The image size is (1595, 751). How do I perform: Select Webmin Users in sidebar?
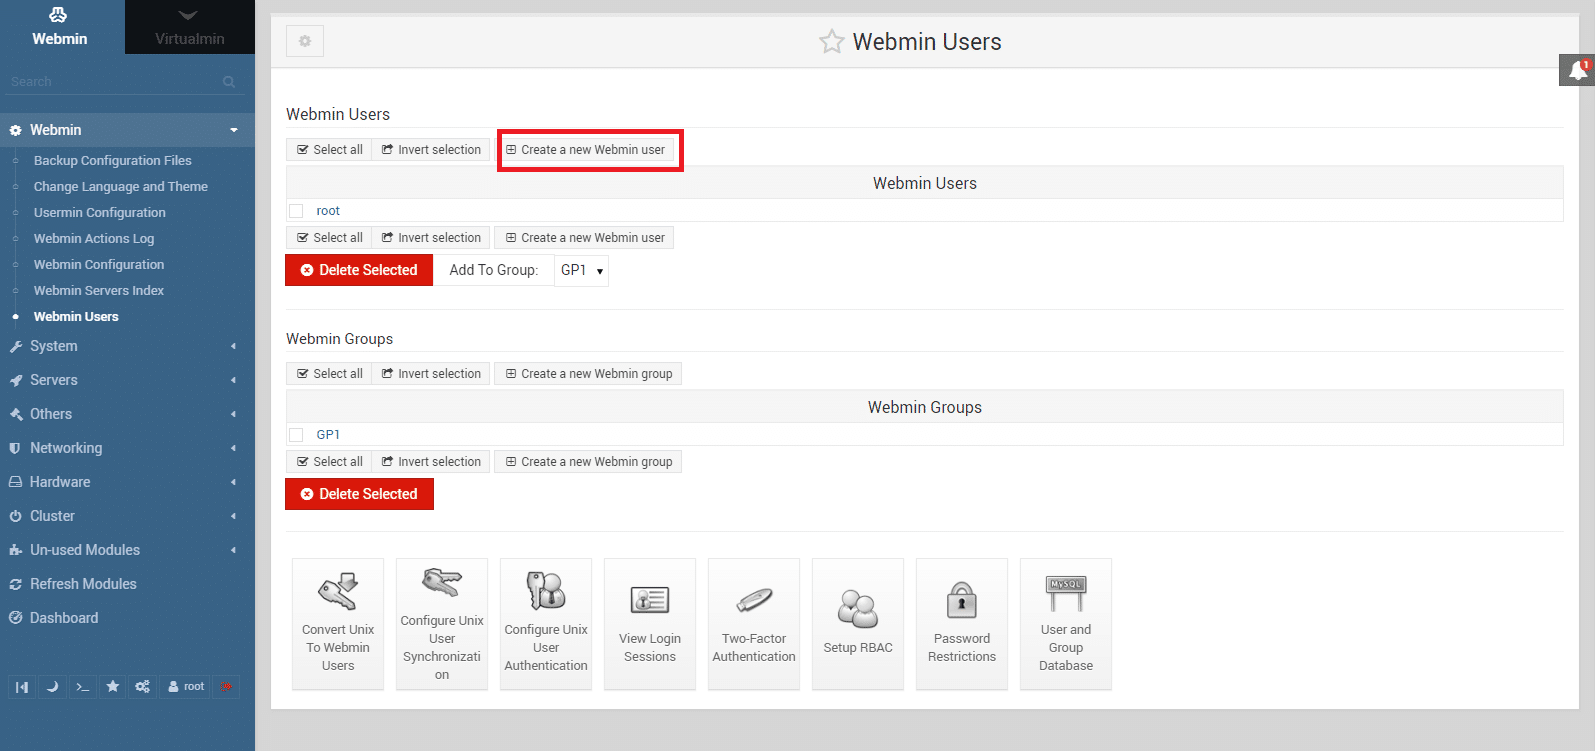click(76, 316)
